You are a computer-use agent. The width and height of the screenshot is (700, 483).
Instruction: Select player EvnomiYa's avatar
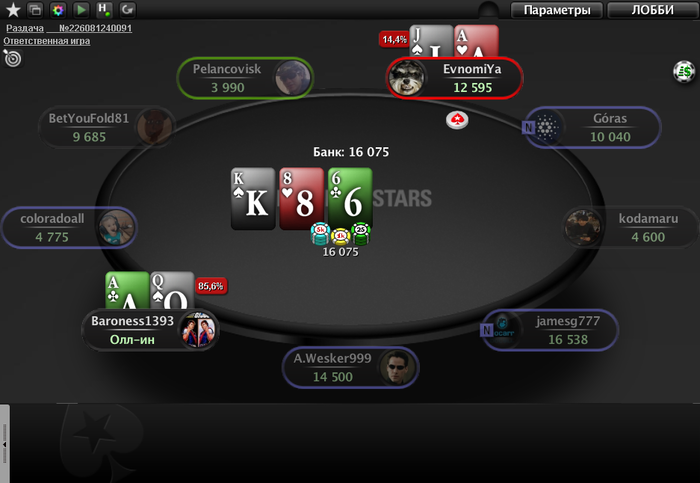click(406, 78)
